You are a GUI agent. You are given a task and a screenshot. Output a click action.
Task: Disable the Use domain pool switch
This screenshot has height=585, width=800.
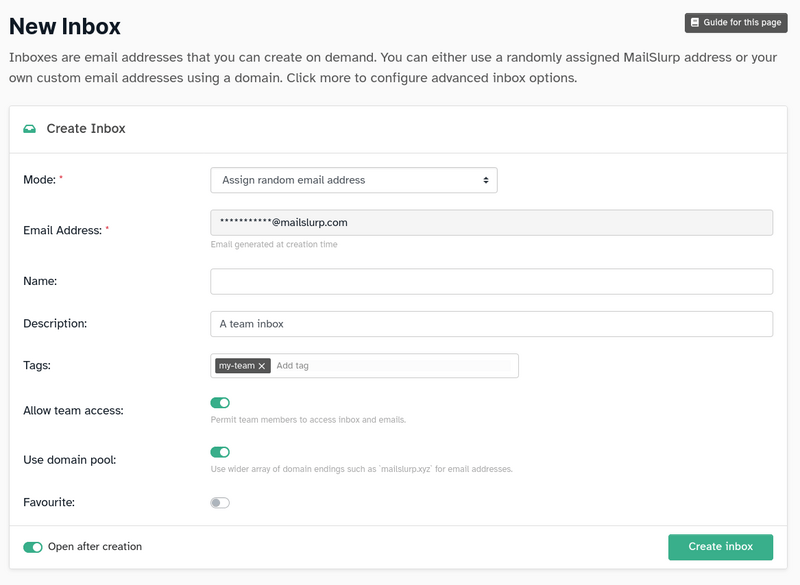[220, 453]
